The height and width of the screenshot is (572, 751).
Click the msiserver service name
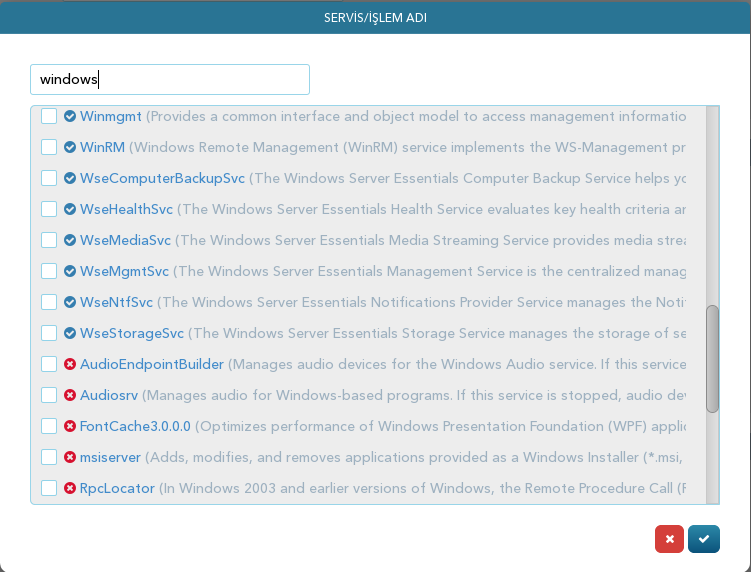click(110, 457)
